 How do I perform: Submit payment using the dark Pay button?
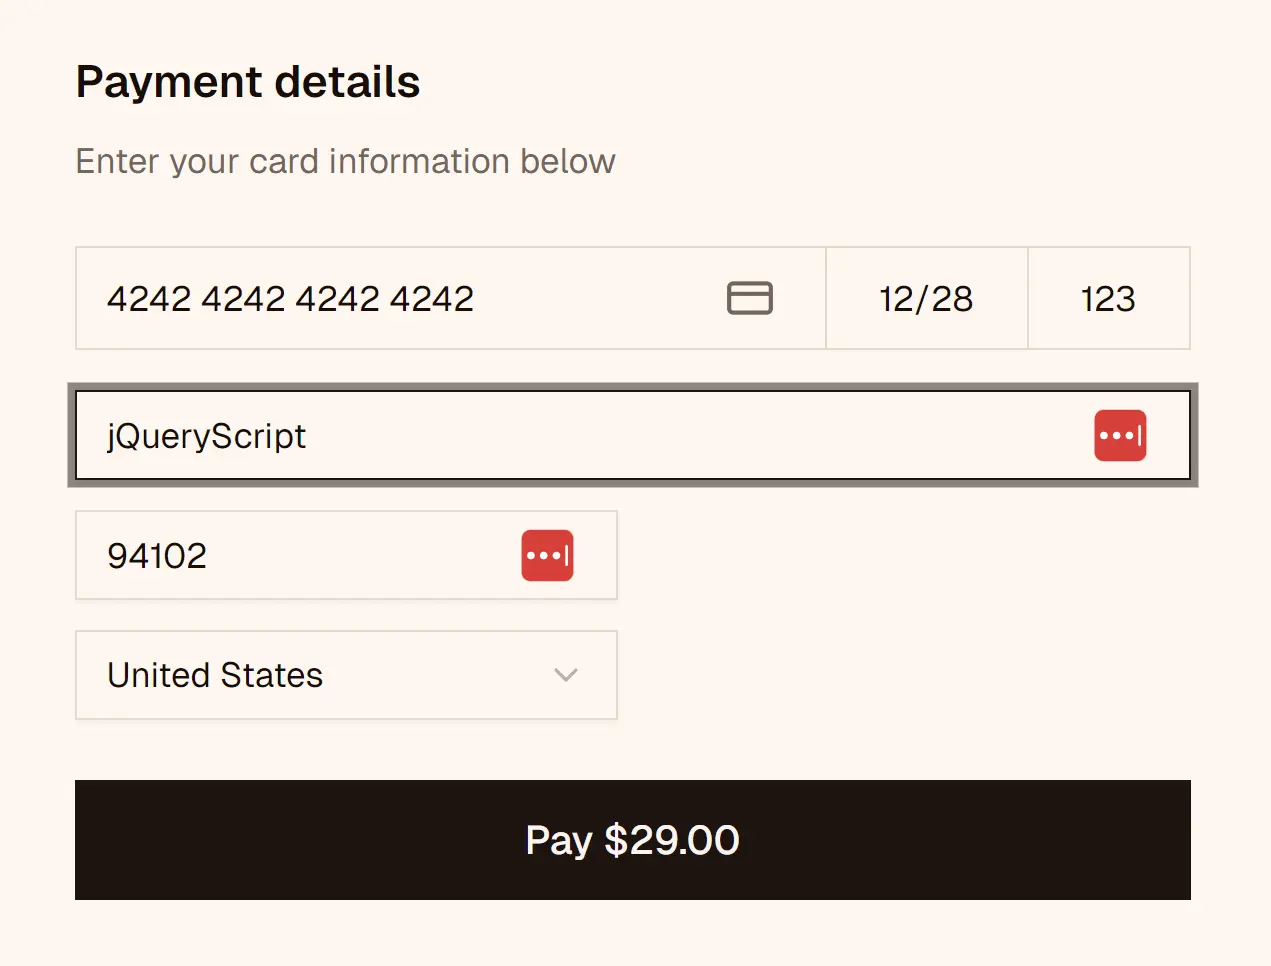[632, 840]
